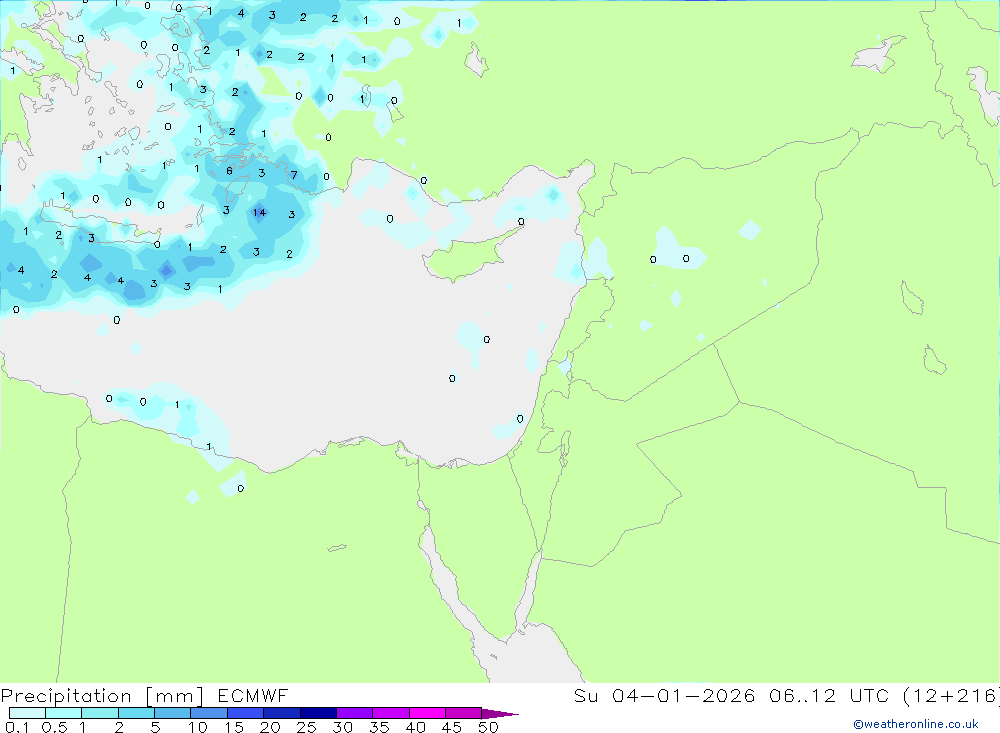
Task: Click the '06..12 UTC' time range text
Action: coord(828,695)
